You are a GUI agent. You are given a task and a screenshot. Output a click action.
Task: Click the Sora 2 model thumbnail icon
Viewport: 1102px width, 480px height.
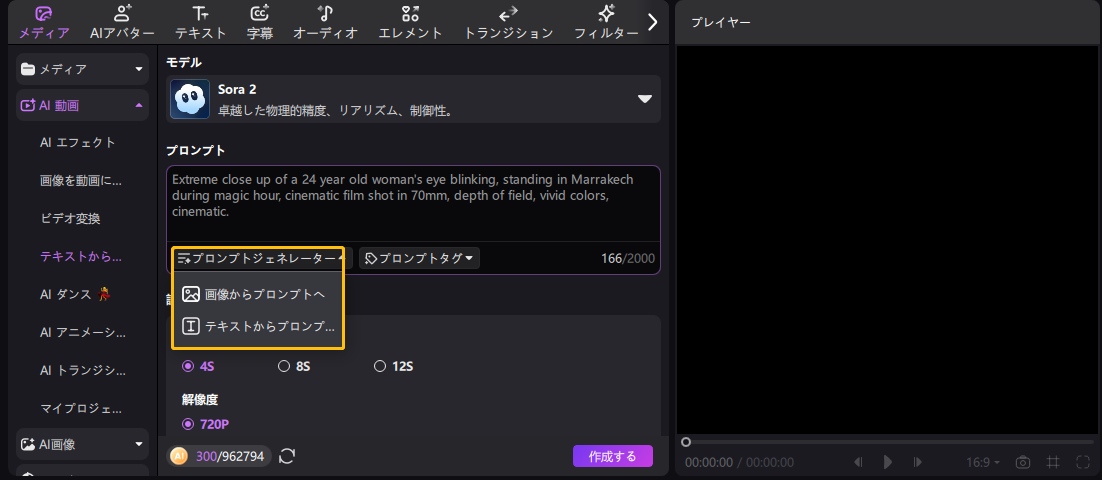[x=190, y=99]
